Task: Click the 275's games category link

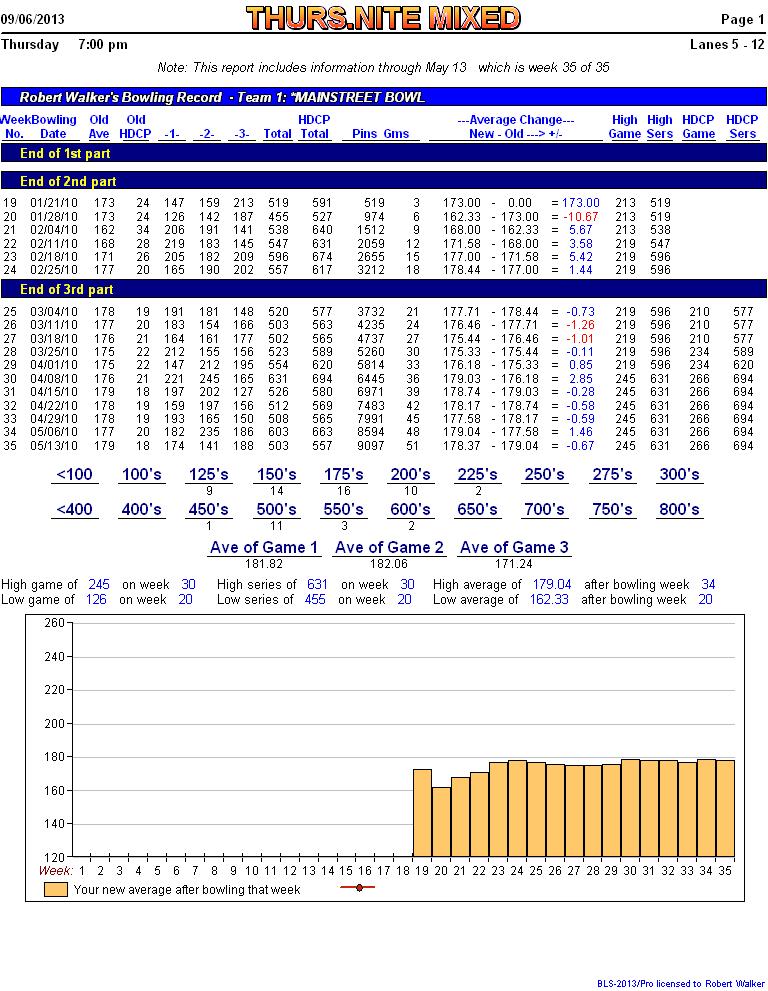Action: click(x=612, y=475)
